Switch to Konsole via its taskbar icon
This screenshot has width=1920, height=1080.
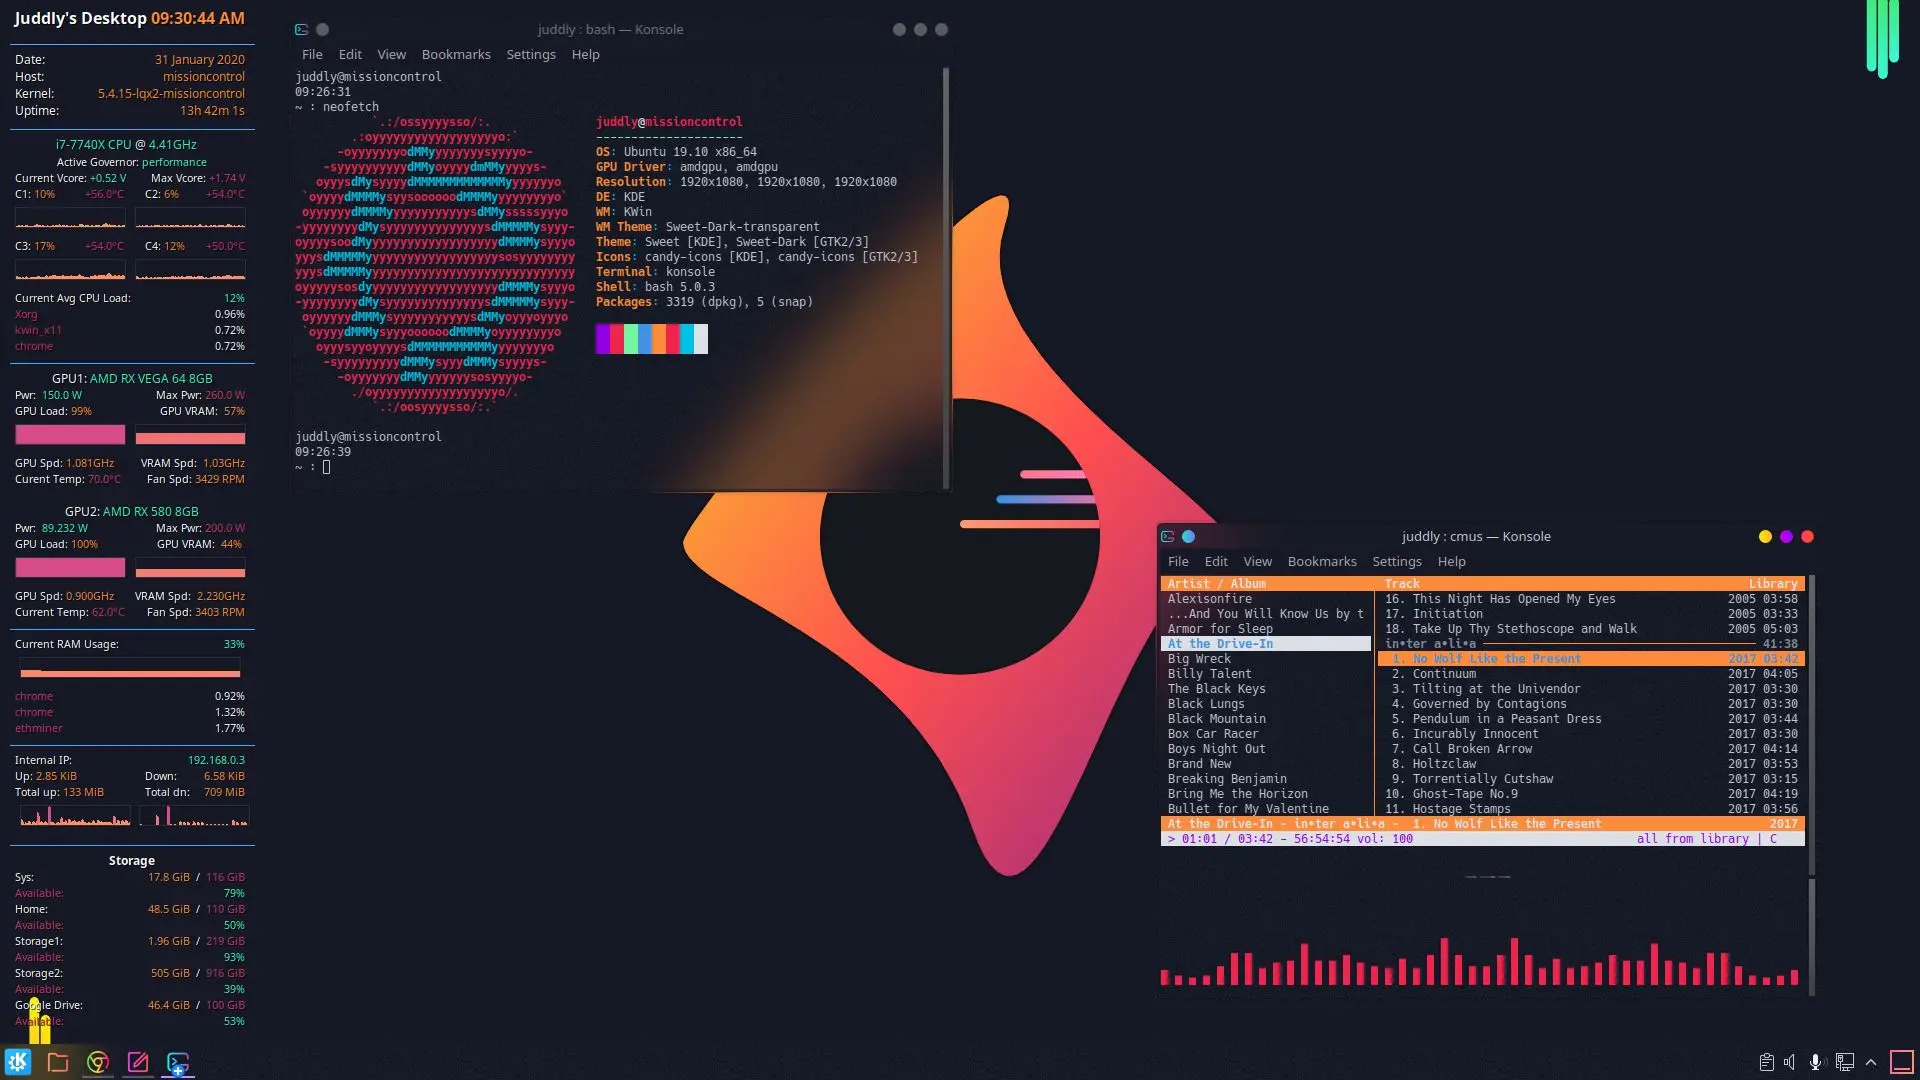tap(178, 1062)
